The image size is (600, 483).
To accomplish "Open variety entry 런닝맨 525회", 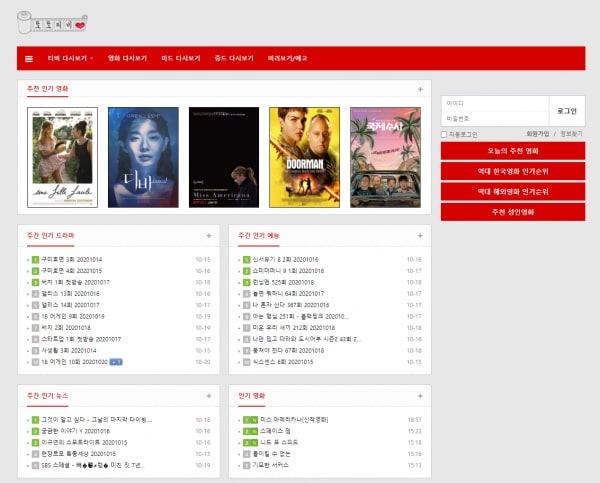I will [283, 282].
